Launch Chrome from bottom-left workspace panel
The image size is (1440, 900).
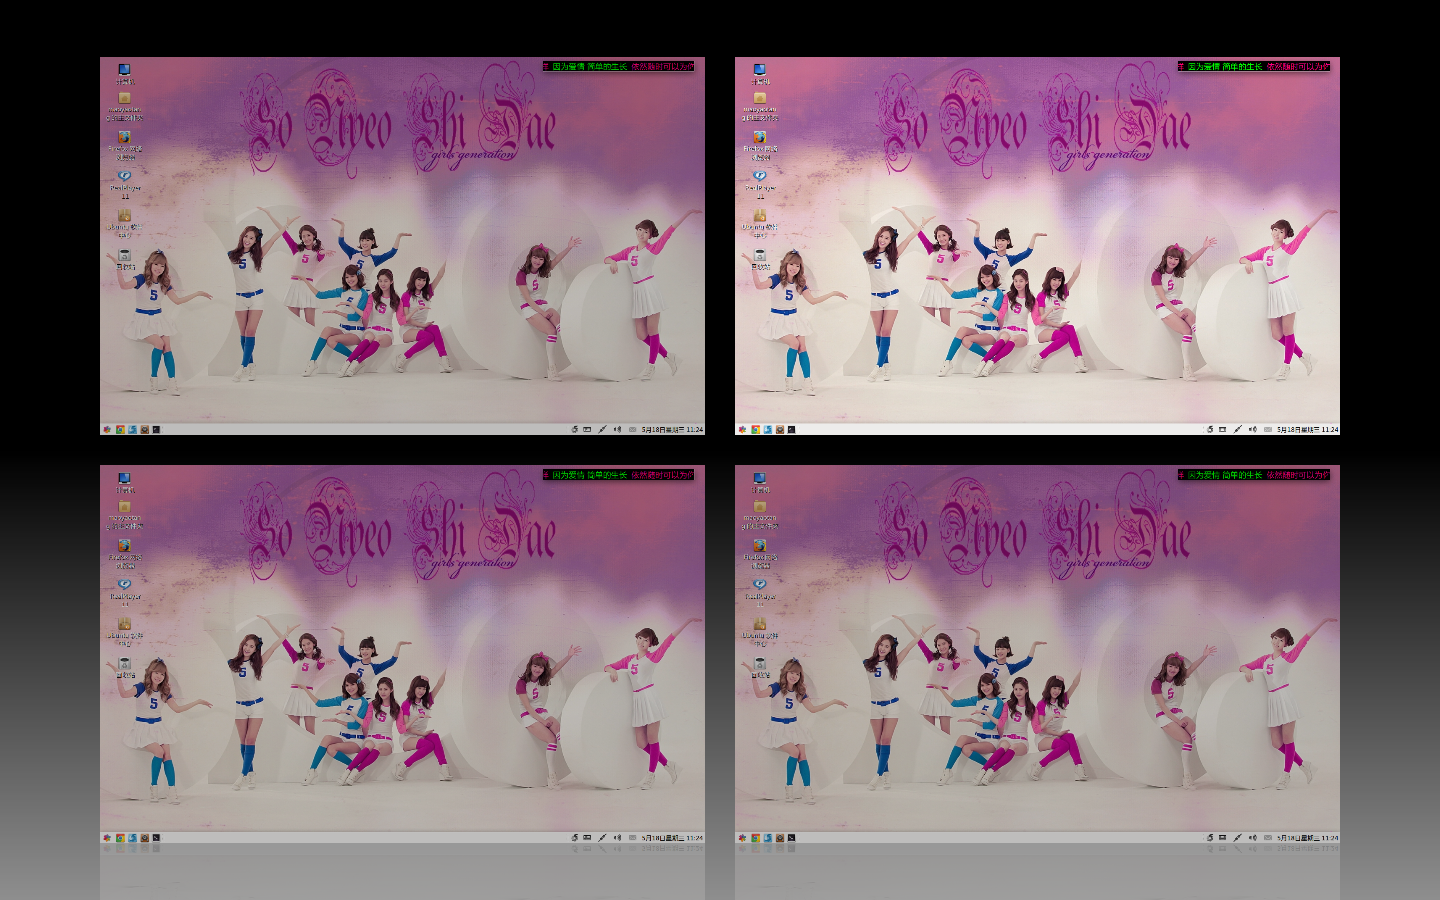click(120, 837)
